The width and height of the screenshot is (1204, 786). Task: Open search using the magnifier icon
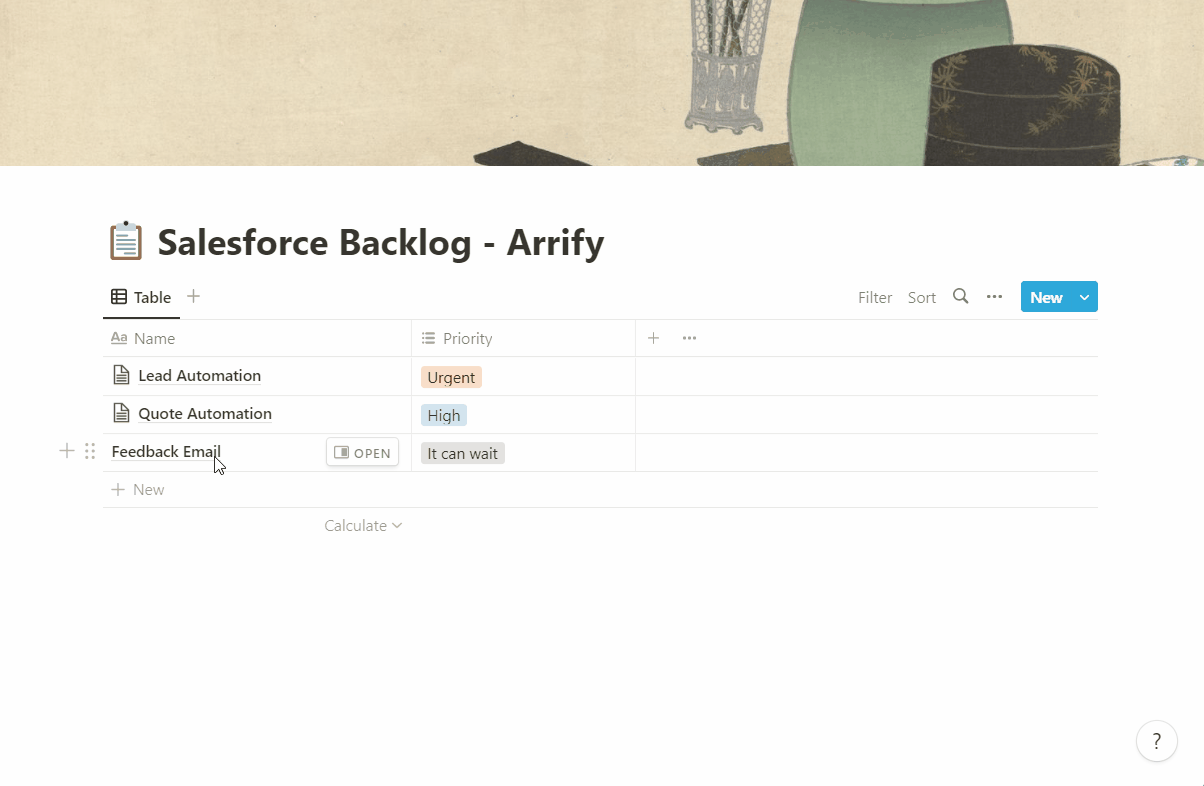pos(960,296)
